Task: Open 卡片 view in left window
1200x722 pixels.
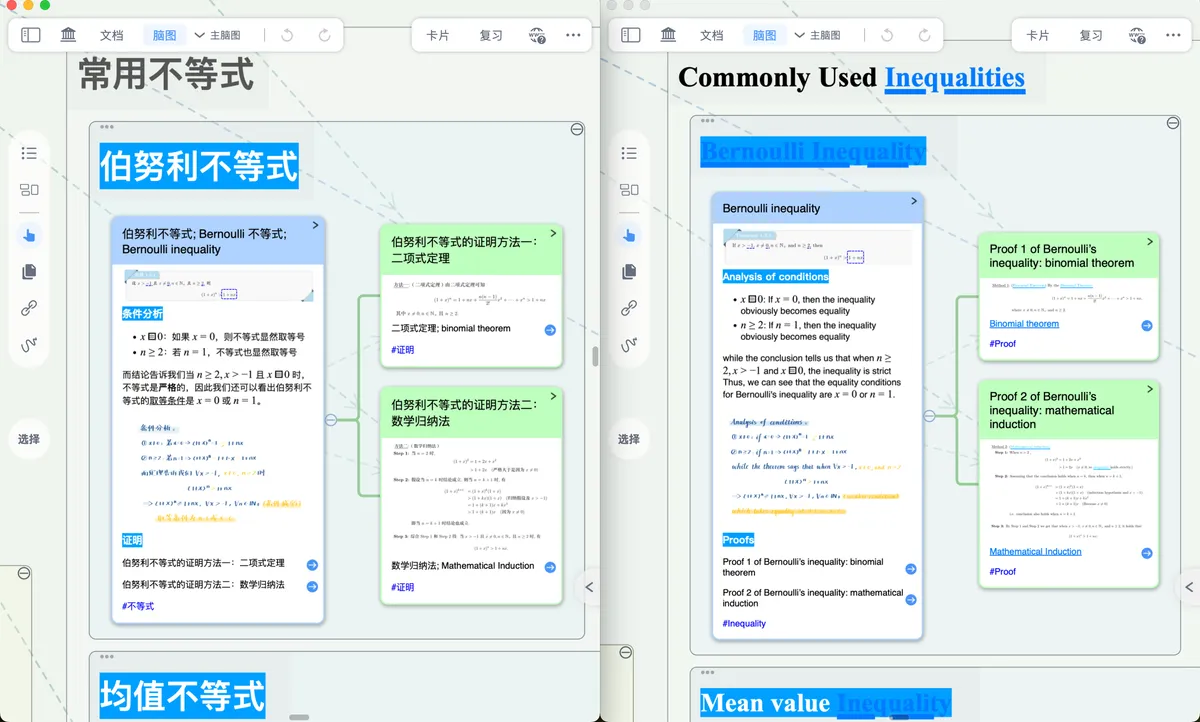Action: pyautogui.click(x=438, y=35)
